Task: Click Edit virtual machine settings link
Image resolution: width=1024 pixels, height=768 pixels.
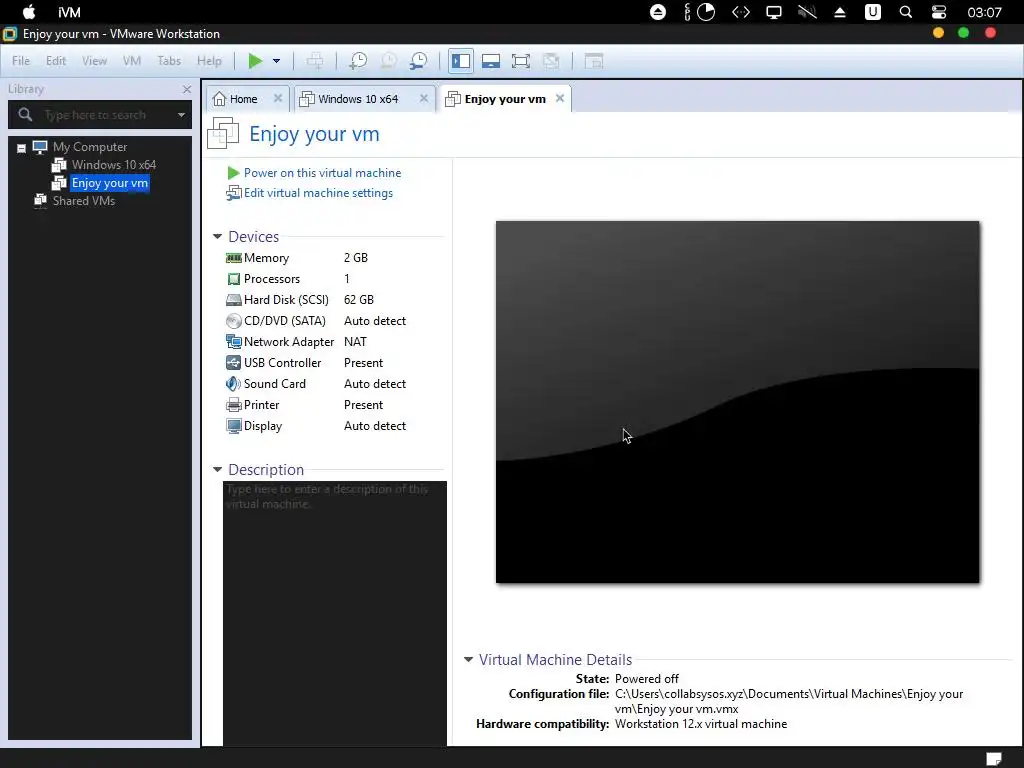Action: 318,193
